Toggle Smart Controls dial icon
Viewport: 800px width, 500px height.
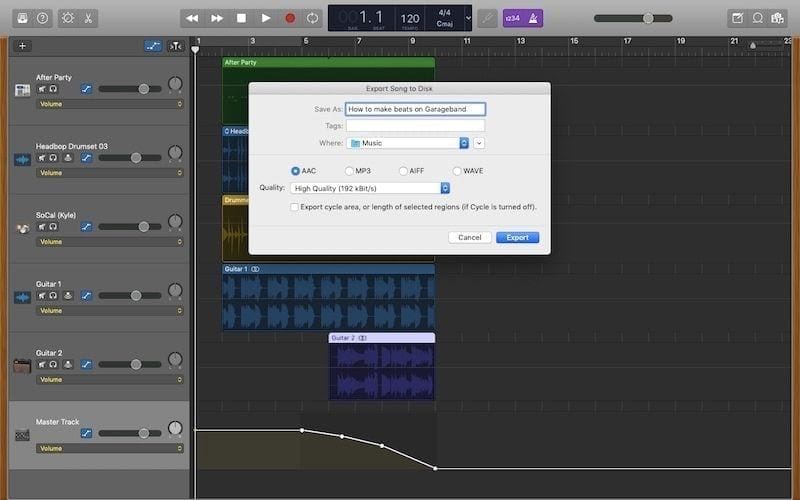pyautogui.click(x=68, y=18)
